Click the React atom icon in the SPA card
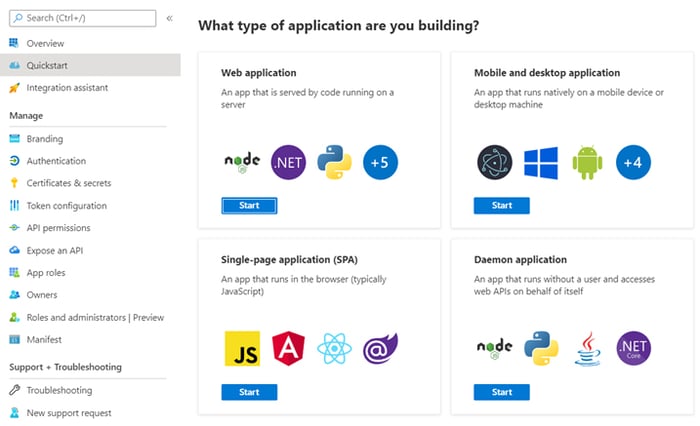The image size is (700, 426). coord(334,349)
